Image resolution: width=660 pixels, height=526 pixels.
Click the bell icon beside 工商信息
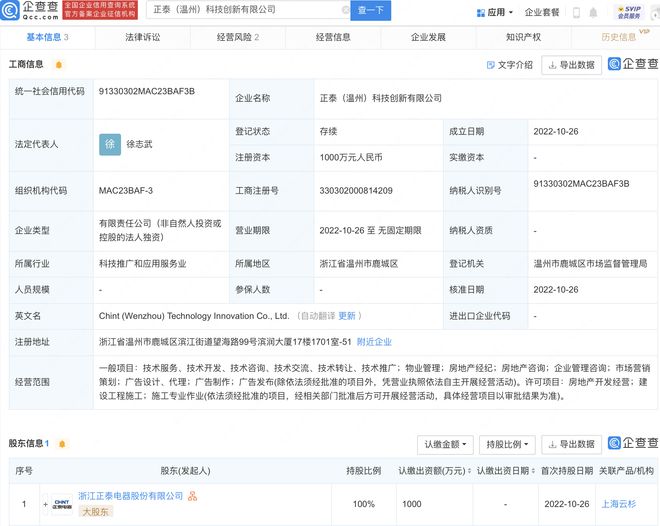(x=59, y=65)
